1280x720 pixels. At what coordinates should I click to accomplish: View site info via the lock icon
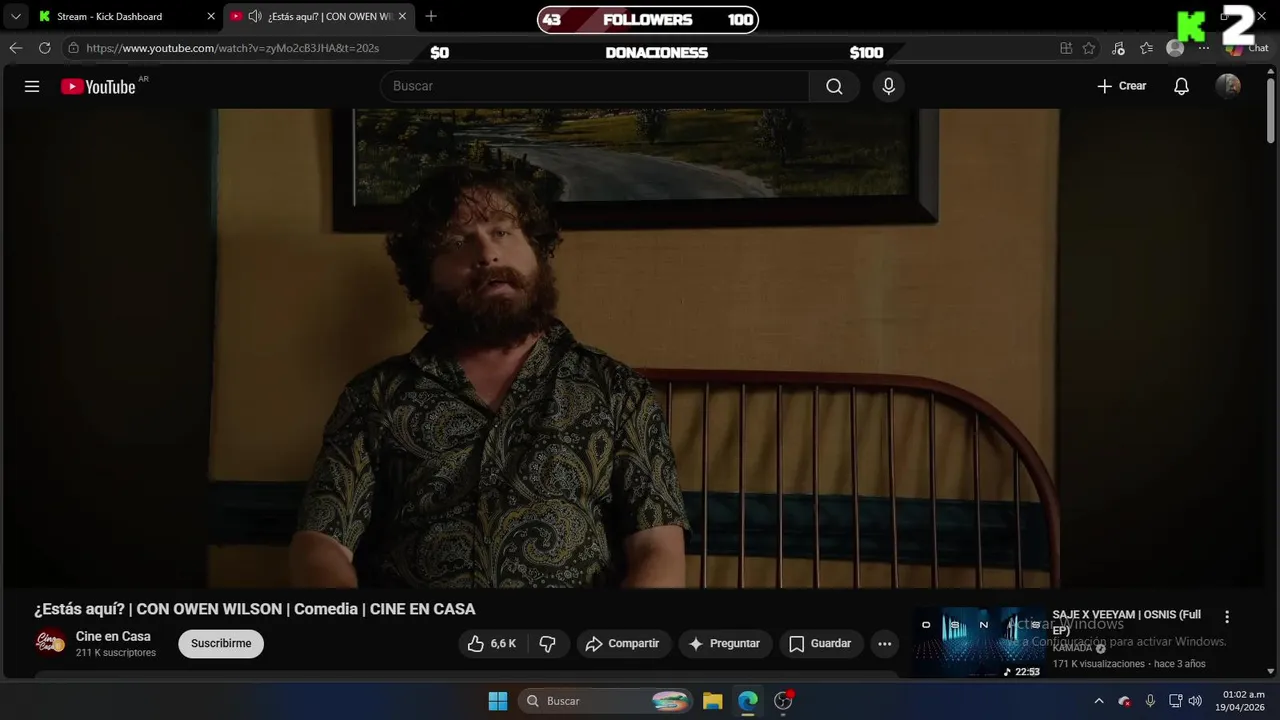coord(74,48)
